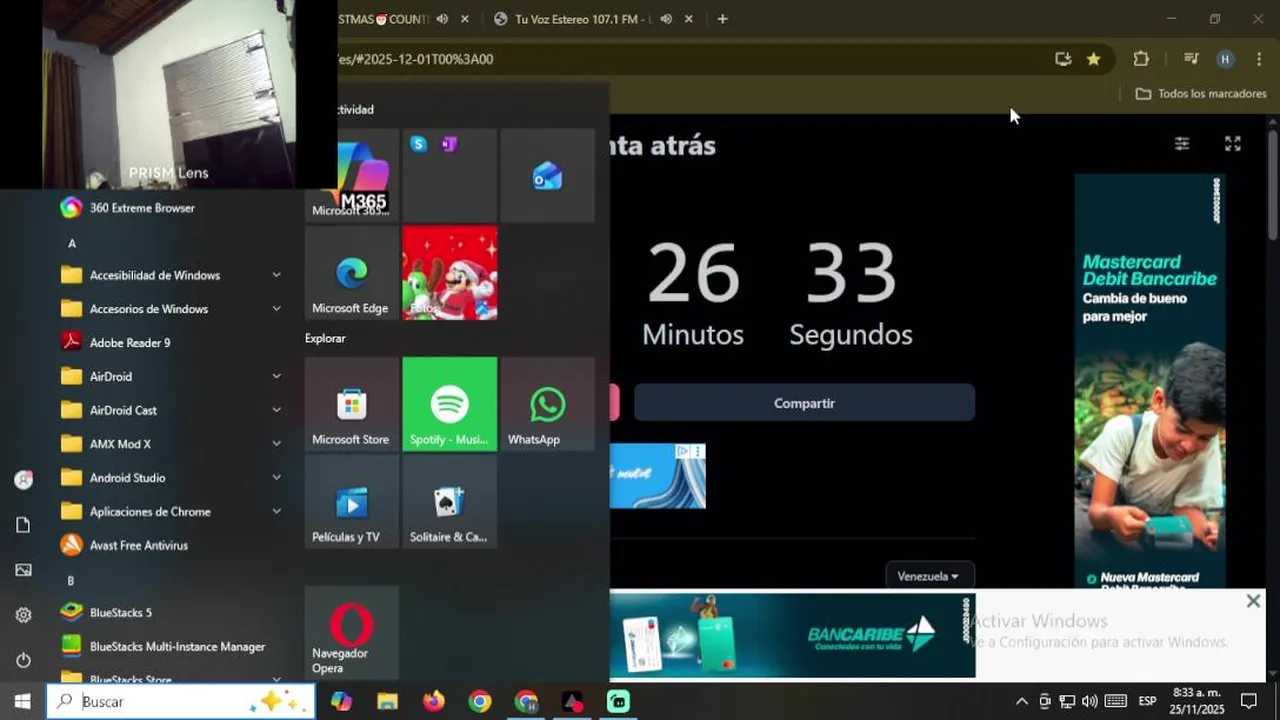
Task: Open Documents from Start sidebar
Action: coord(23,525)
